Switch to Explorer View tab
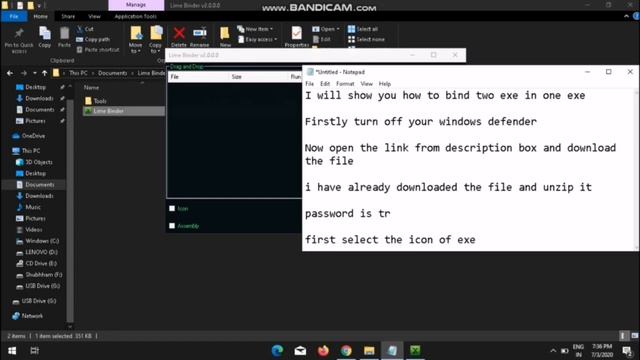The height and width of the screenshot is (360, 640). 94,16
